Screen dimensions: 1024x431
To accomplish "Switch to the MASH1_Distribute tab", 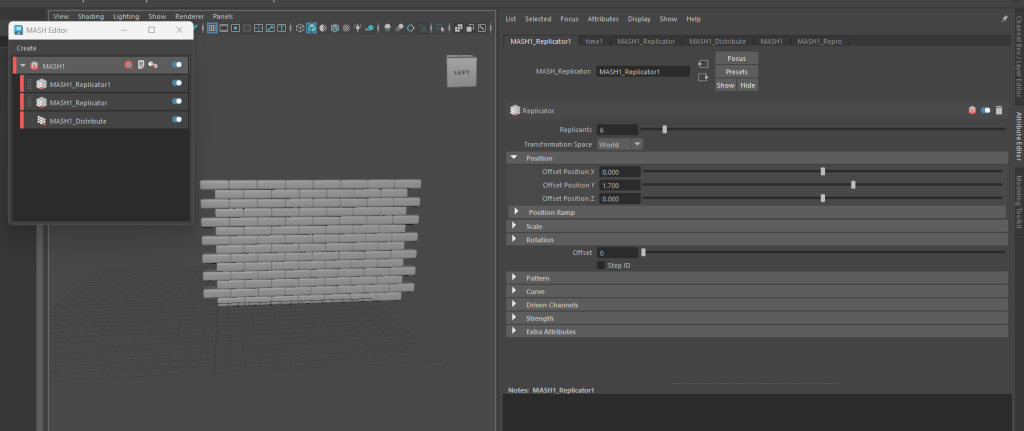I will coord(717,41).
